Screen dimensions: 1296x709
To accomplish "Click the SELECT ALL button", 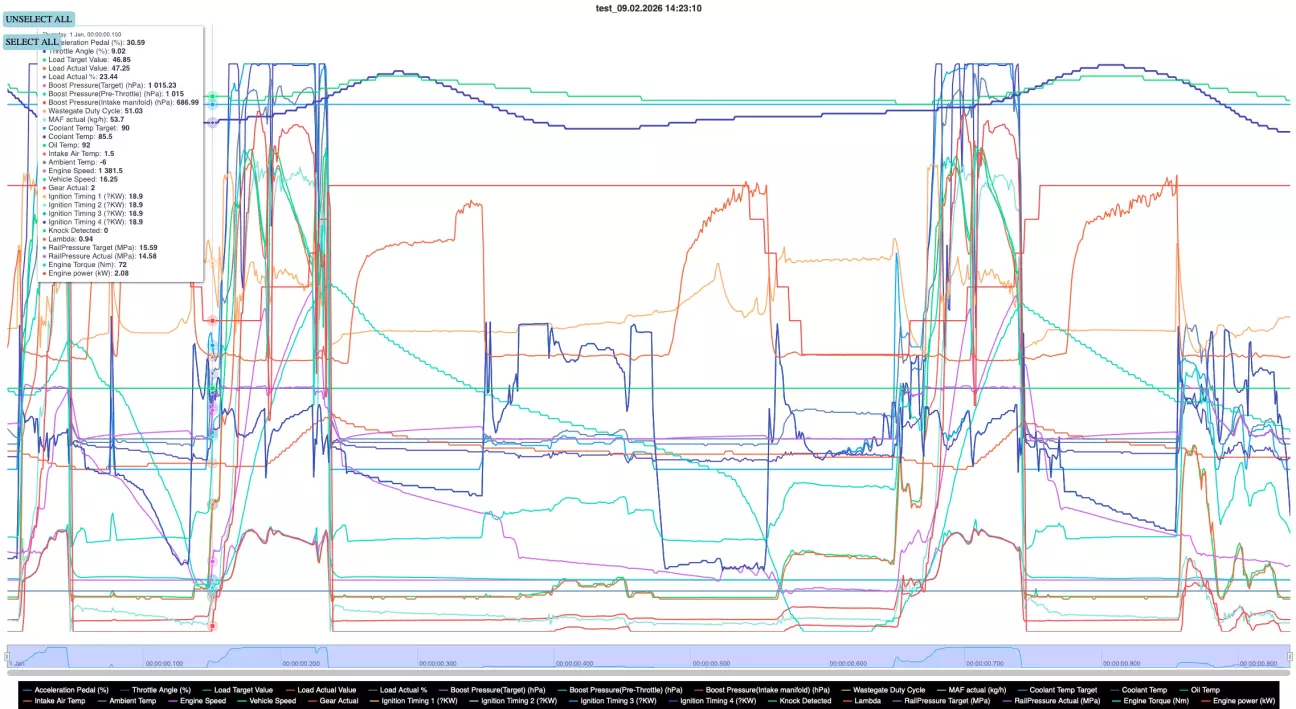I will coord(32,42).
